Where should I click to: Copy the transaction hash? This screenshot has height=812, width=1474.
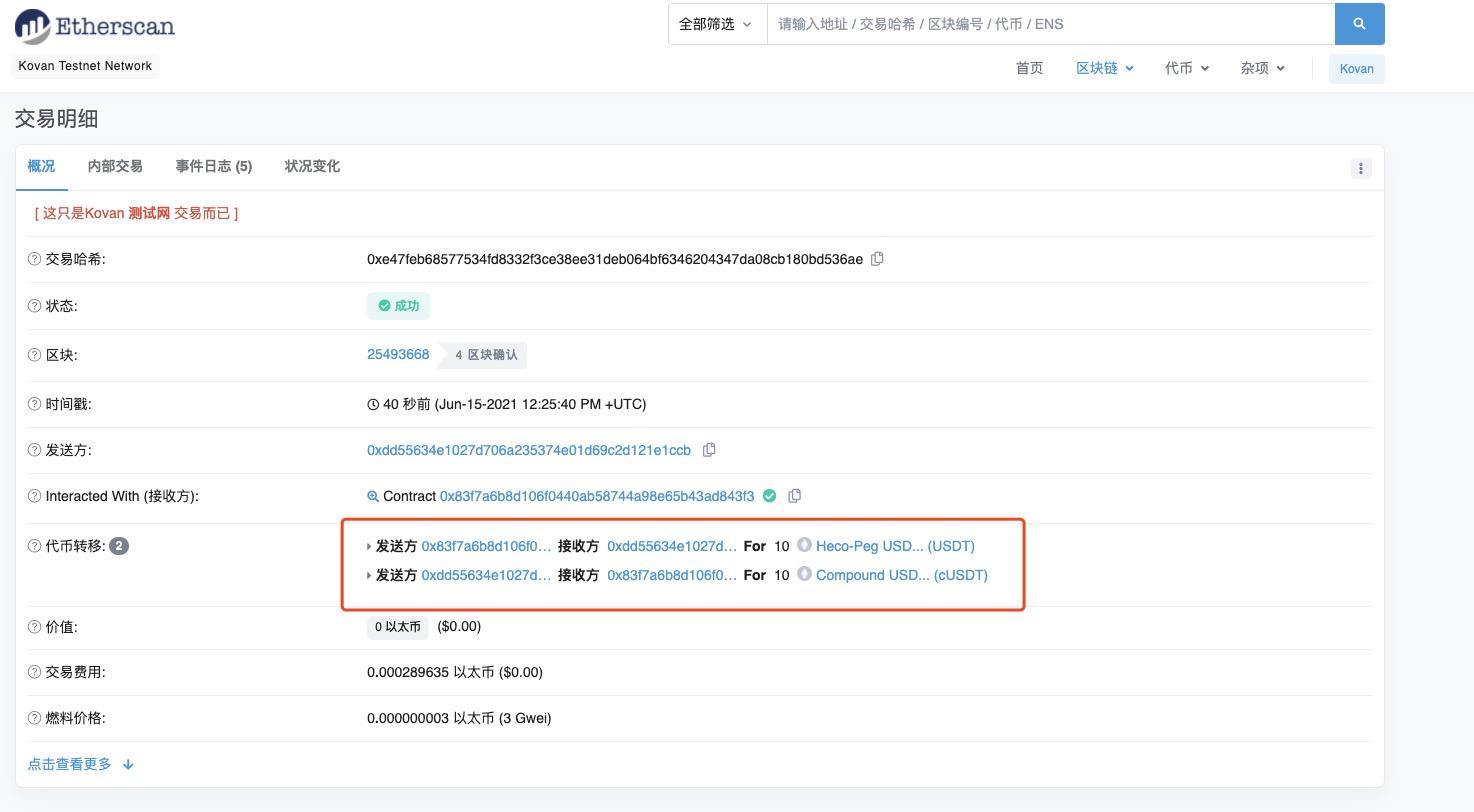click(x=877, y=259)
